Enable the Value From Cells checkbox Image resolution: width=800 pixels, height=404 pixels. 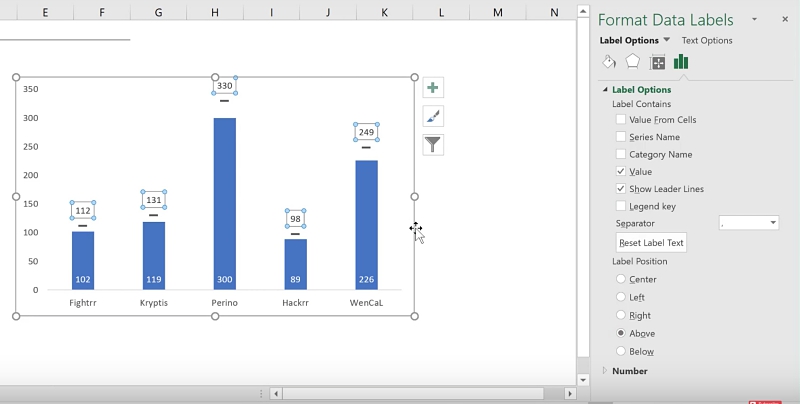621,120
